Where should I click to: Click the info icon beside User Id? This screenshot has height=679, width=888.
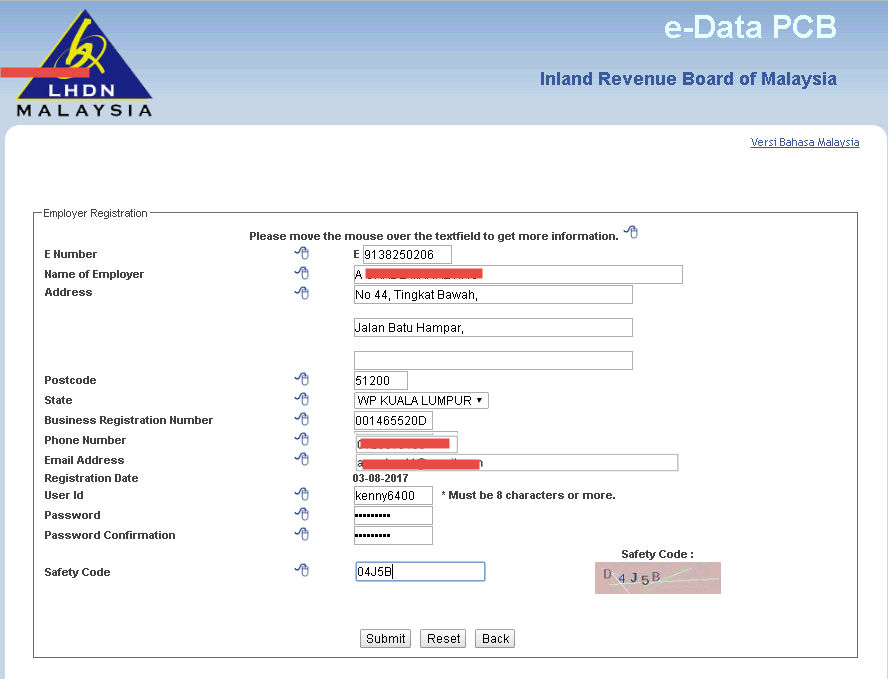coord(302,494)
